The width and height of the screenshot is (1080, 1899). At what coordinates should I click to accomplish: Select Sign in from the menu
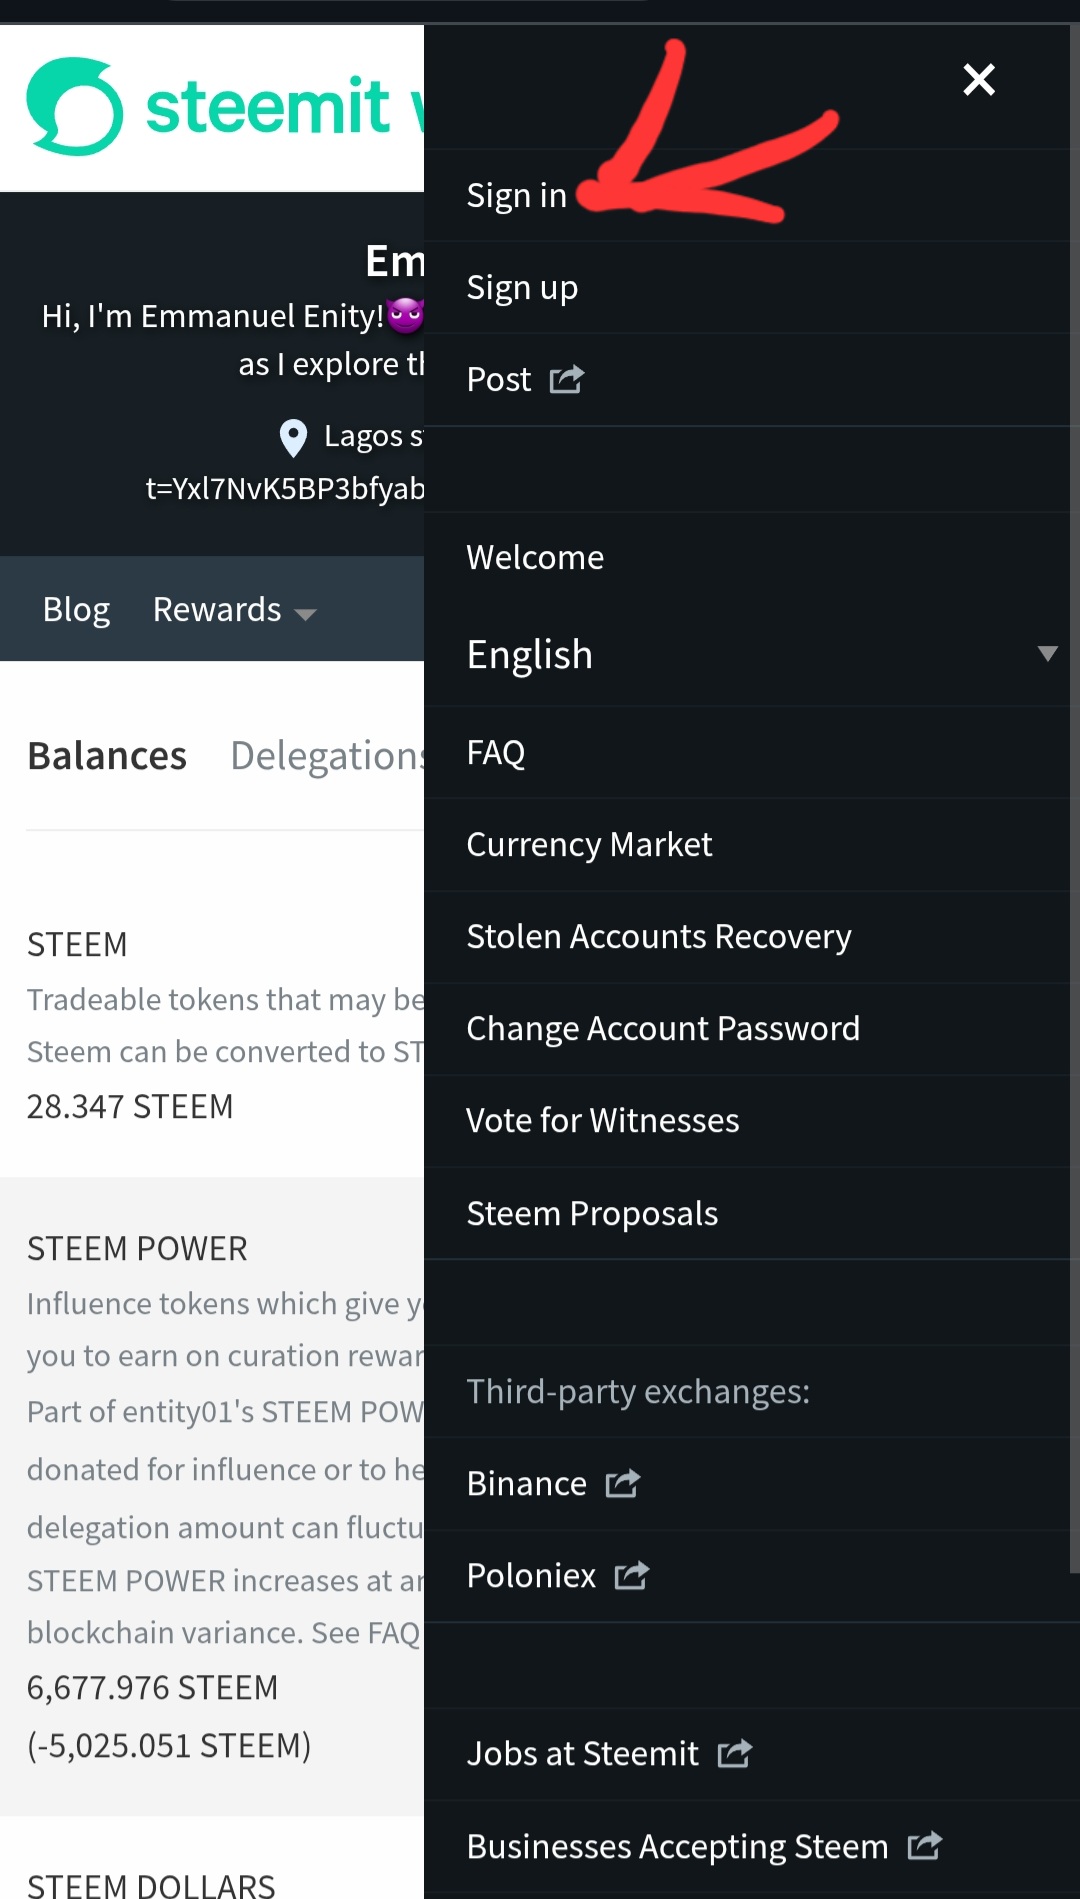coord(517,196)
